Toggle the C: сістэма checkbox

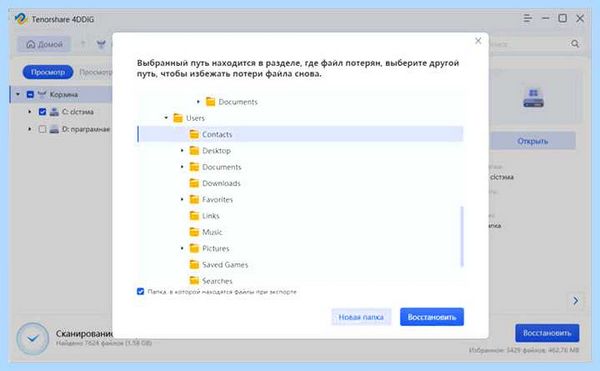pos(42,112)
